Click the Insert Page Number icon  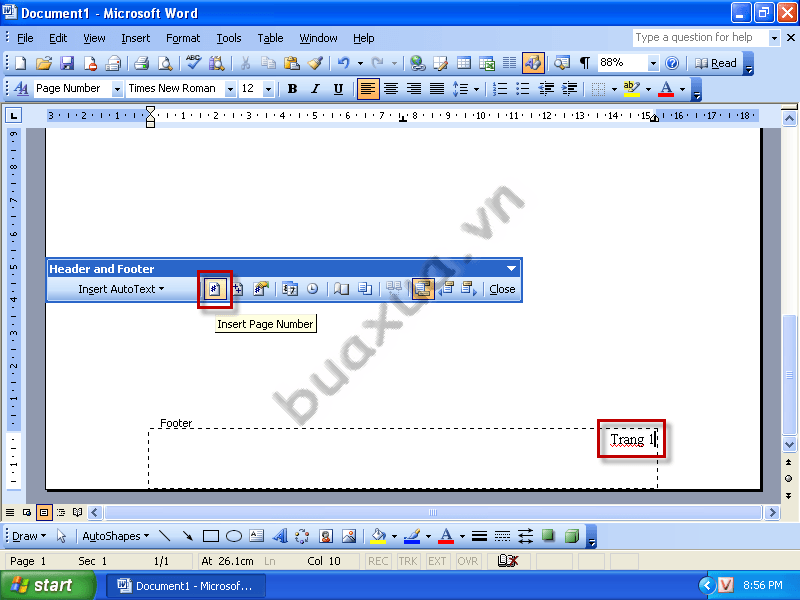point(214,289)
